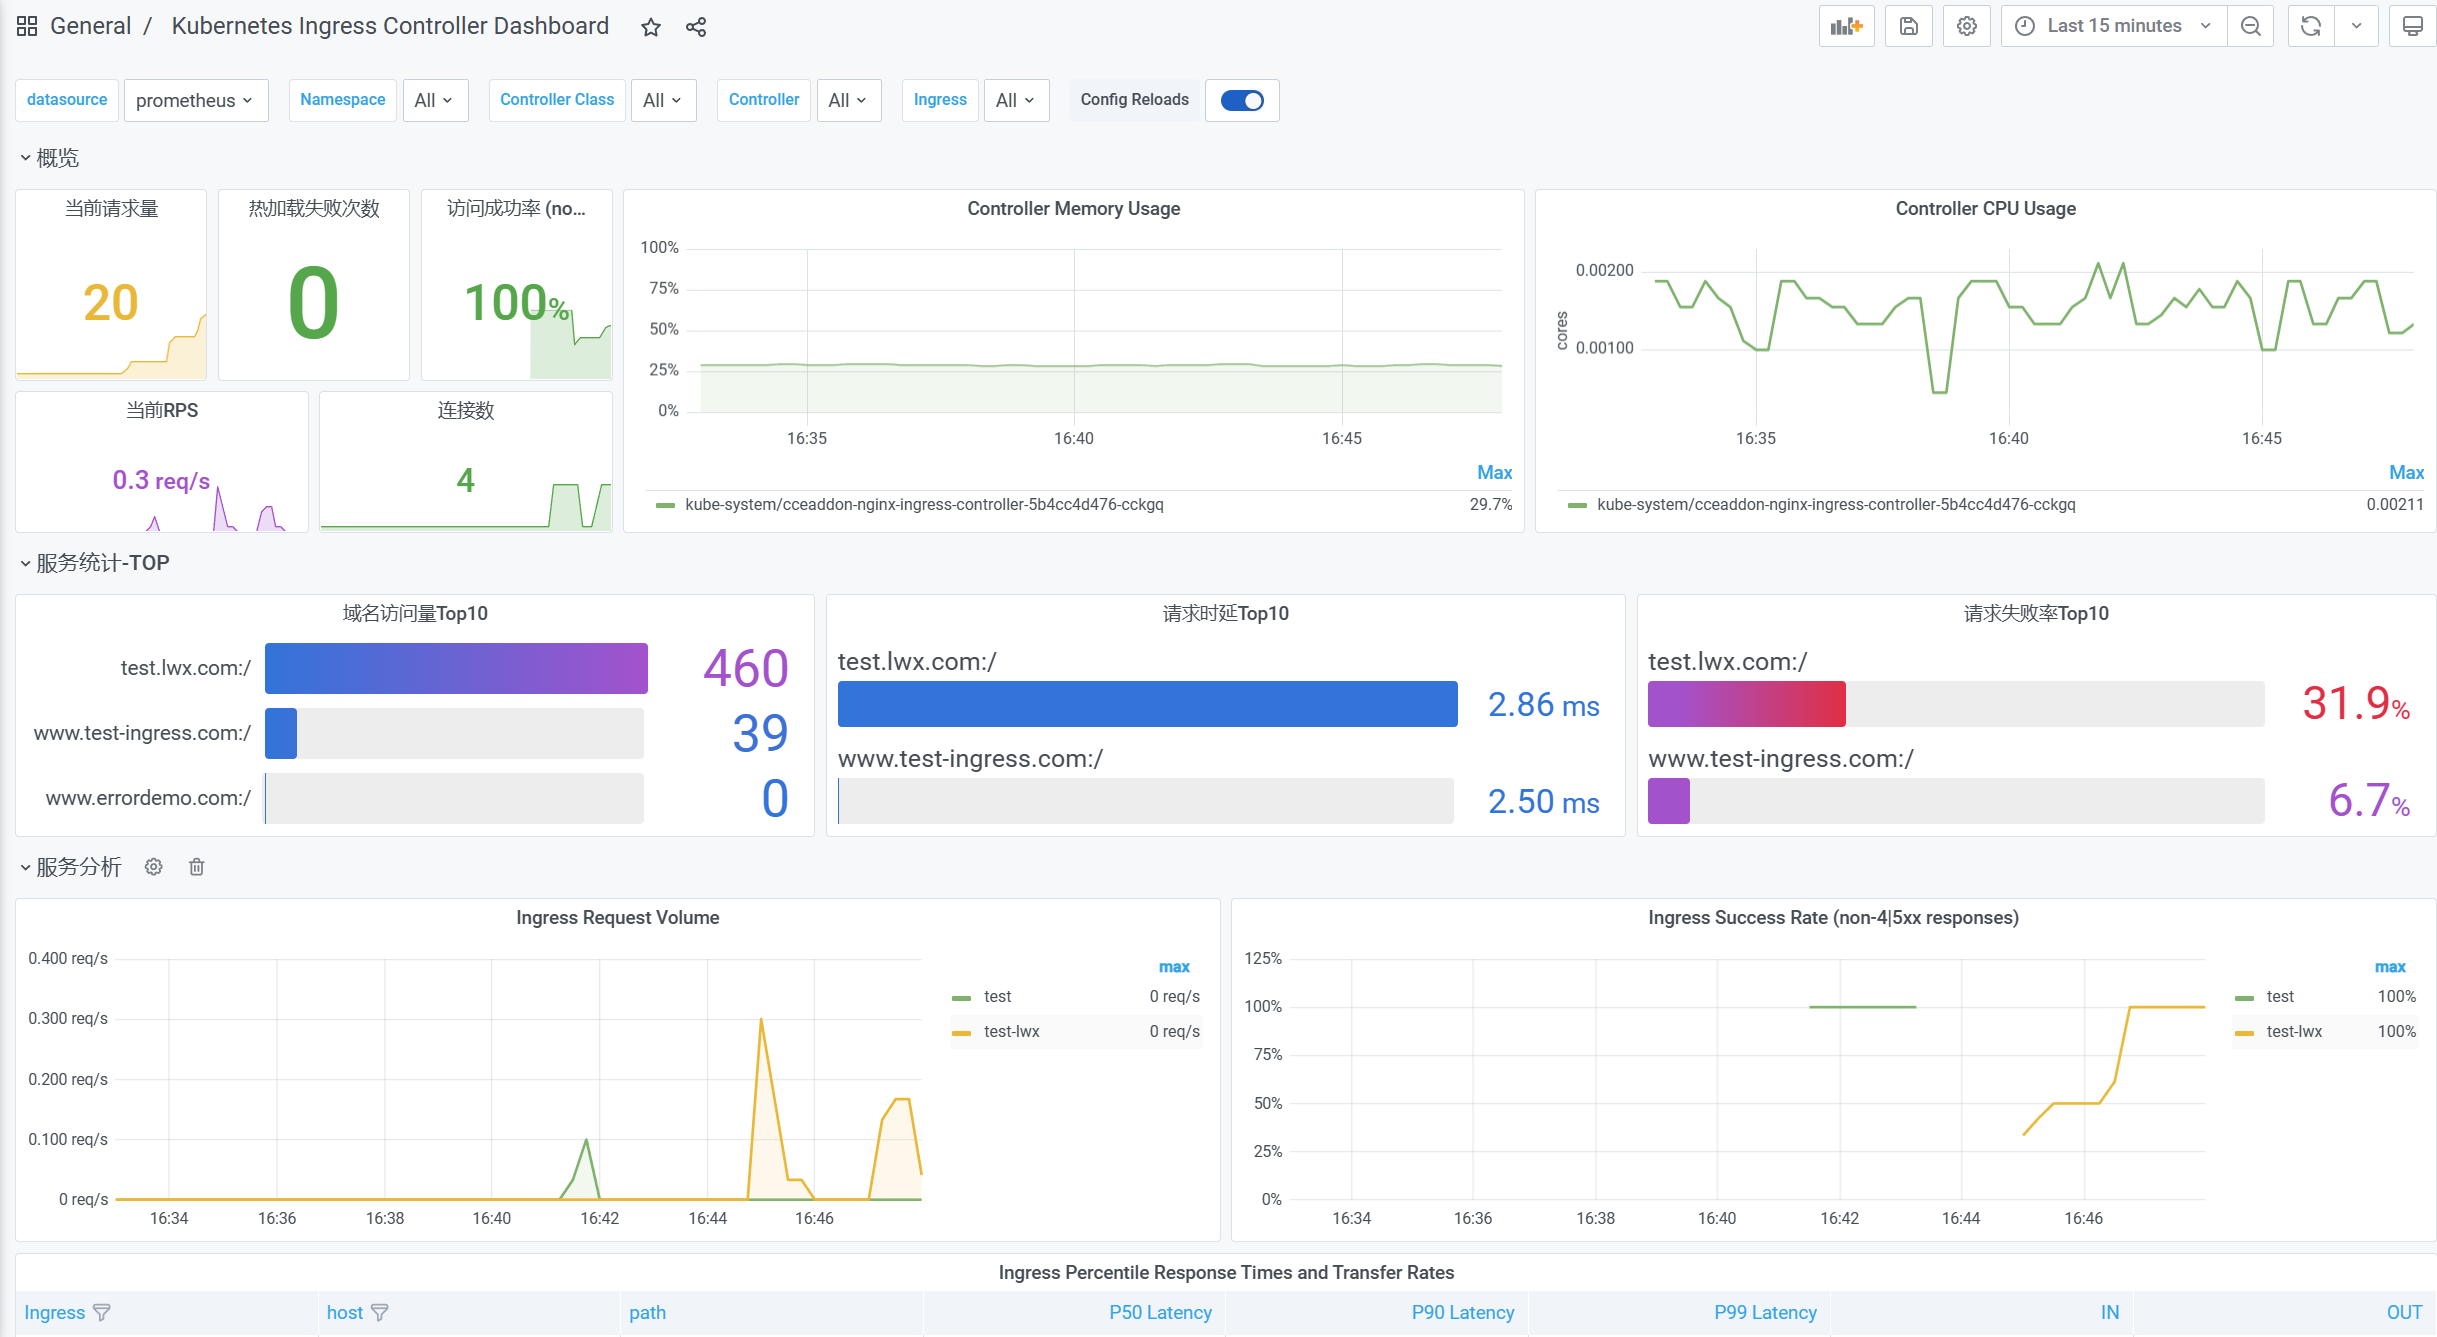Open dashboard settings gear

tap(1966, 26)
